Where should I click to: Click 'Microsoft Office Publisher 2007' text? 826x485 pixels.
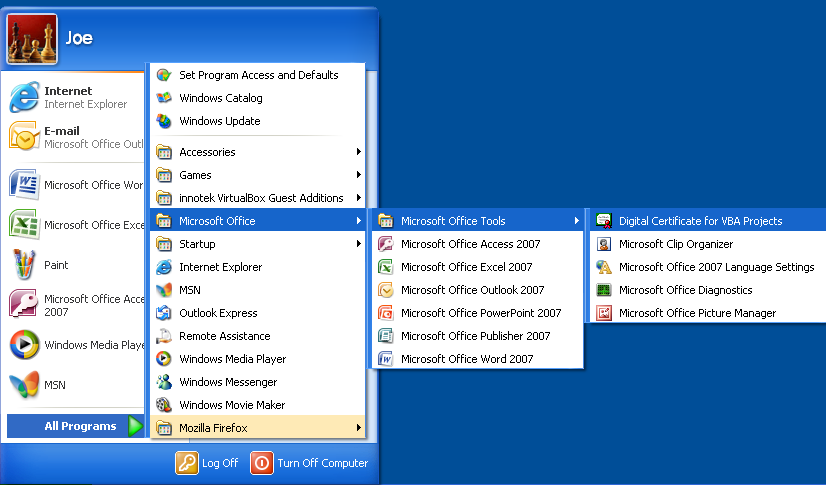pos(475,336)
